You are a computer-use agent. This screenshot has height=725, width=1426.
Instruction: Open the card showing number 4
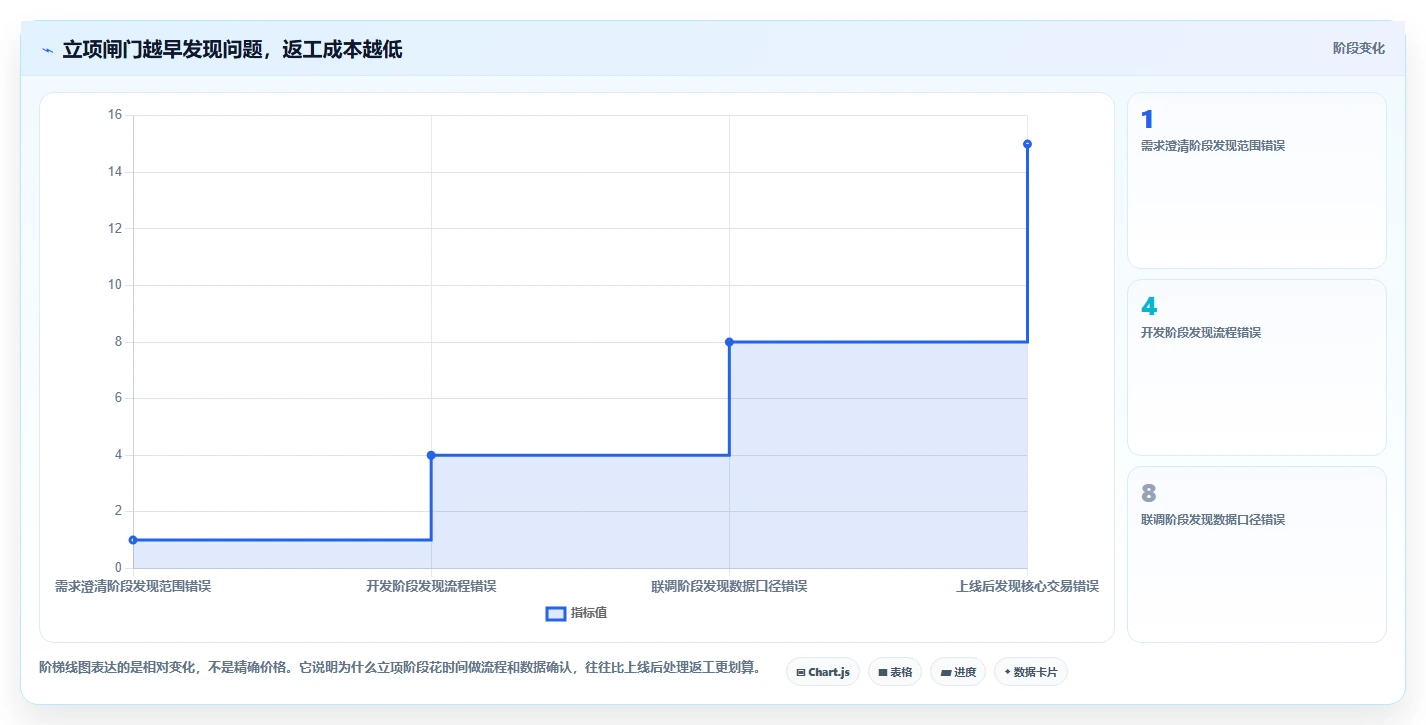1257,367
